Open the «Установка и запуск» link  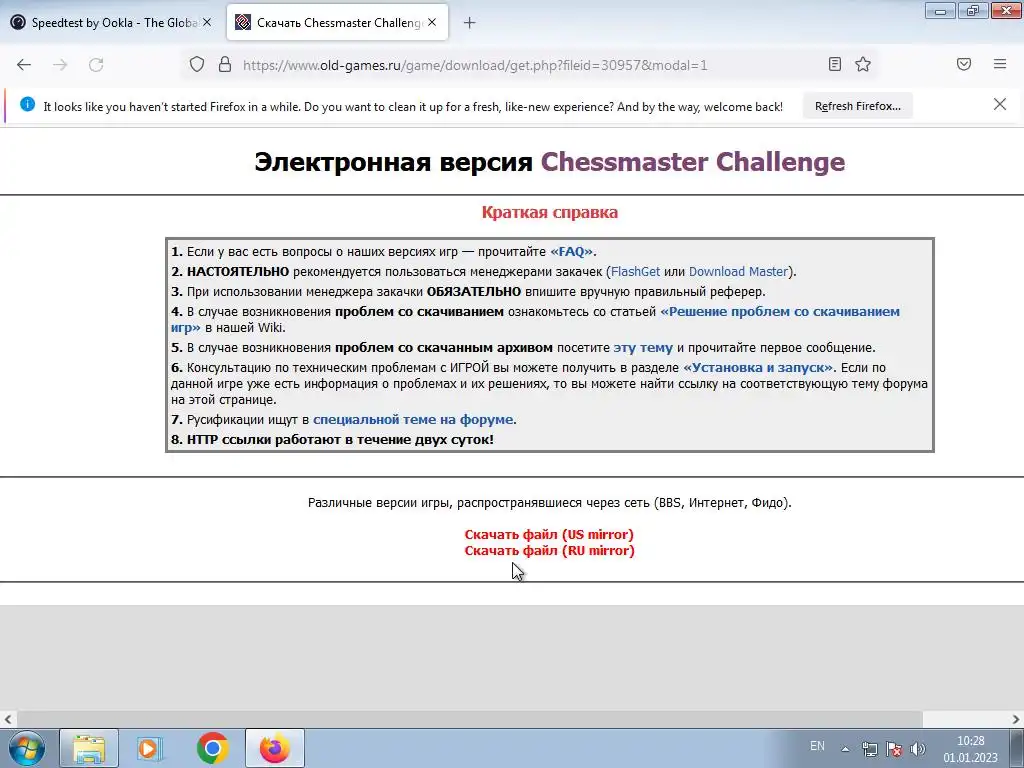(758, 368)
